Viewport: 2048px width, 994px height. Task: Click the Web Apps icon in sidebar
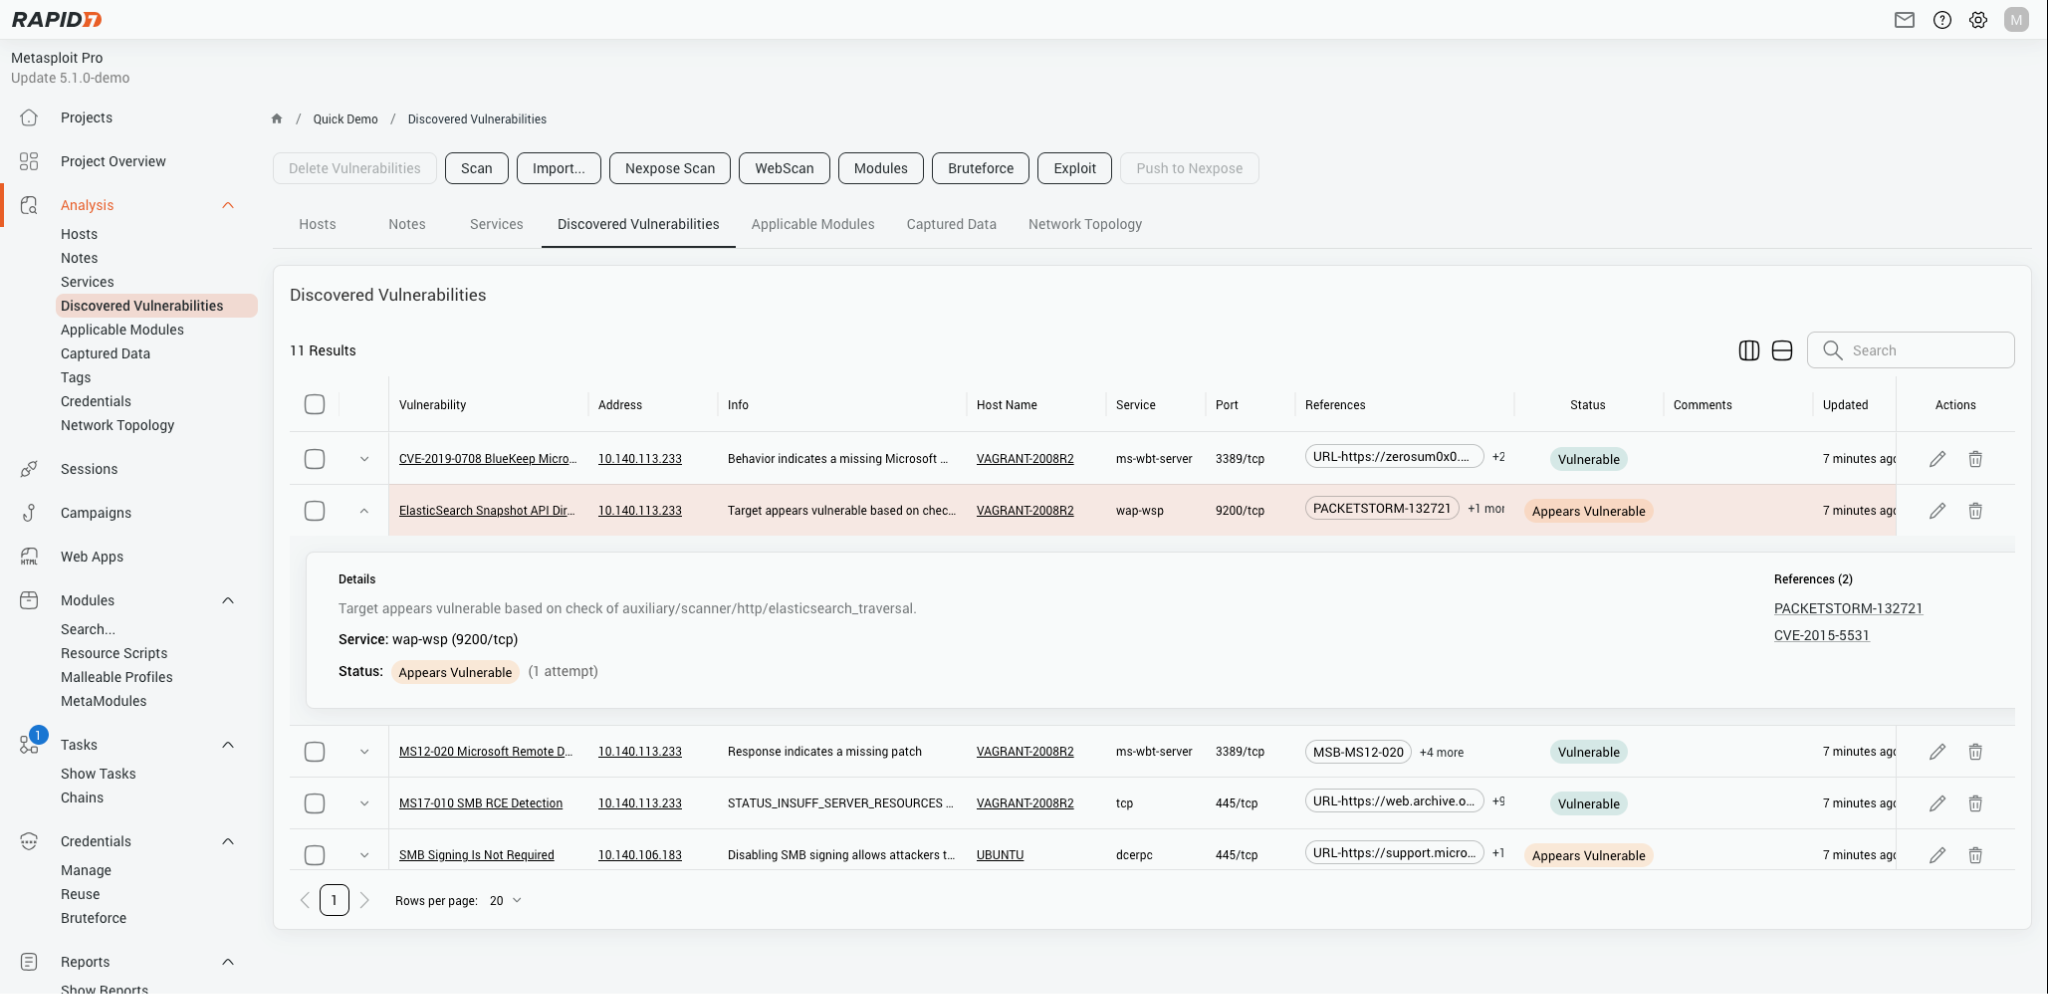[29, 557]
